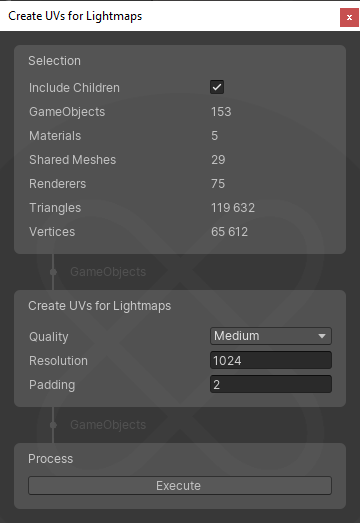Select the Selection panel header

pos(54,61)
